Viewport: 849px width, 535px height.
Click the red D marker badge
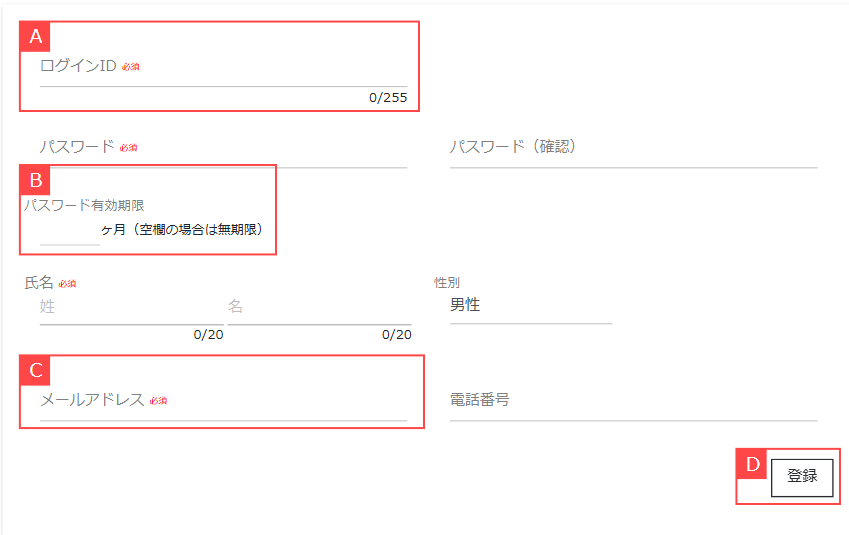(753, 464)
